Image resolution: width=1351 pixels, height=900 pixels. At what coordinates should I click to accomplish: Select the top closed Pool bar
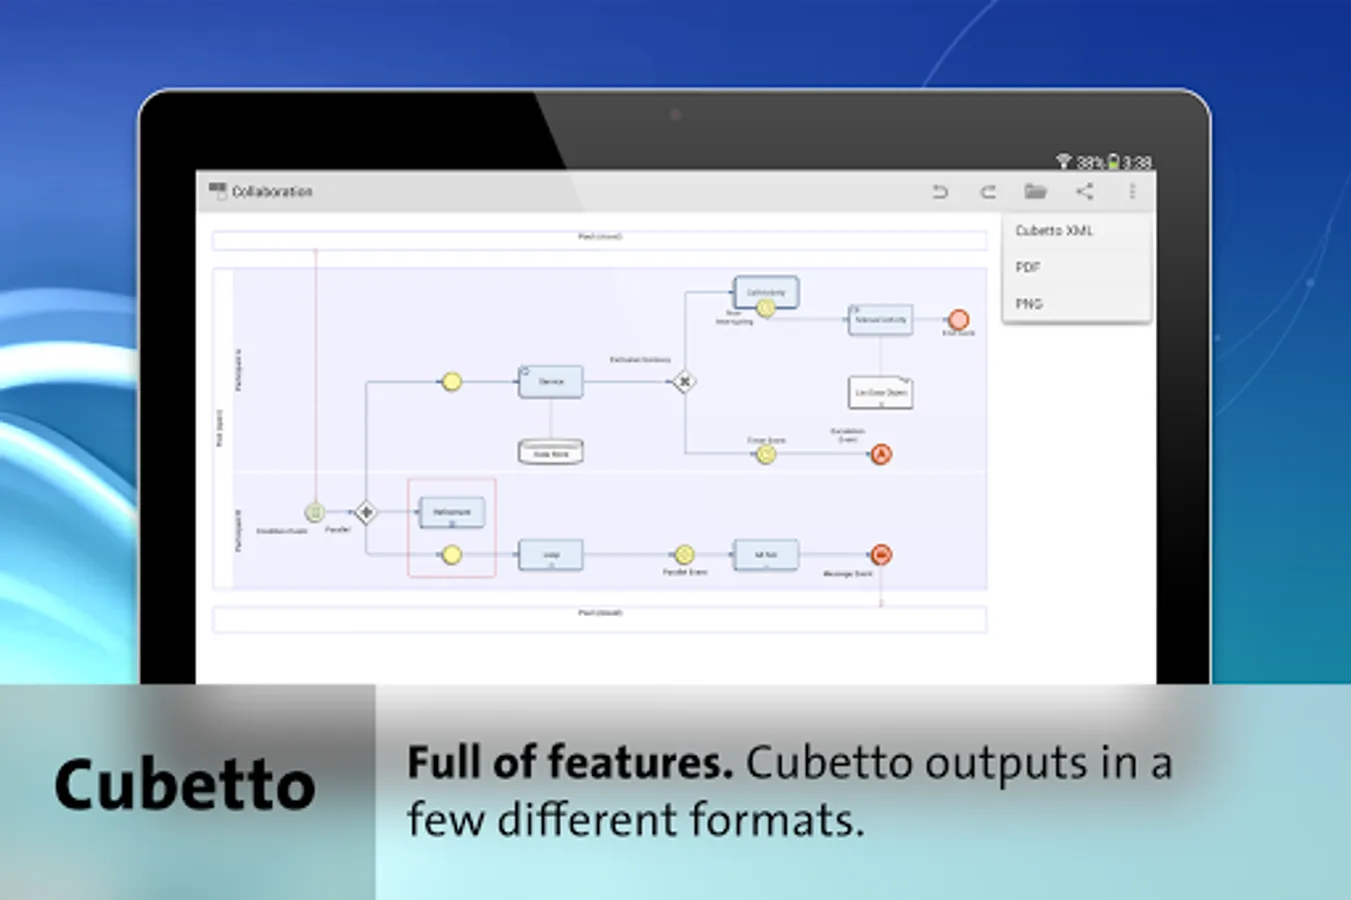pyautogui.click(x=600, y=240)
